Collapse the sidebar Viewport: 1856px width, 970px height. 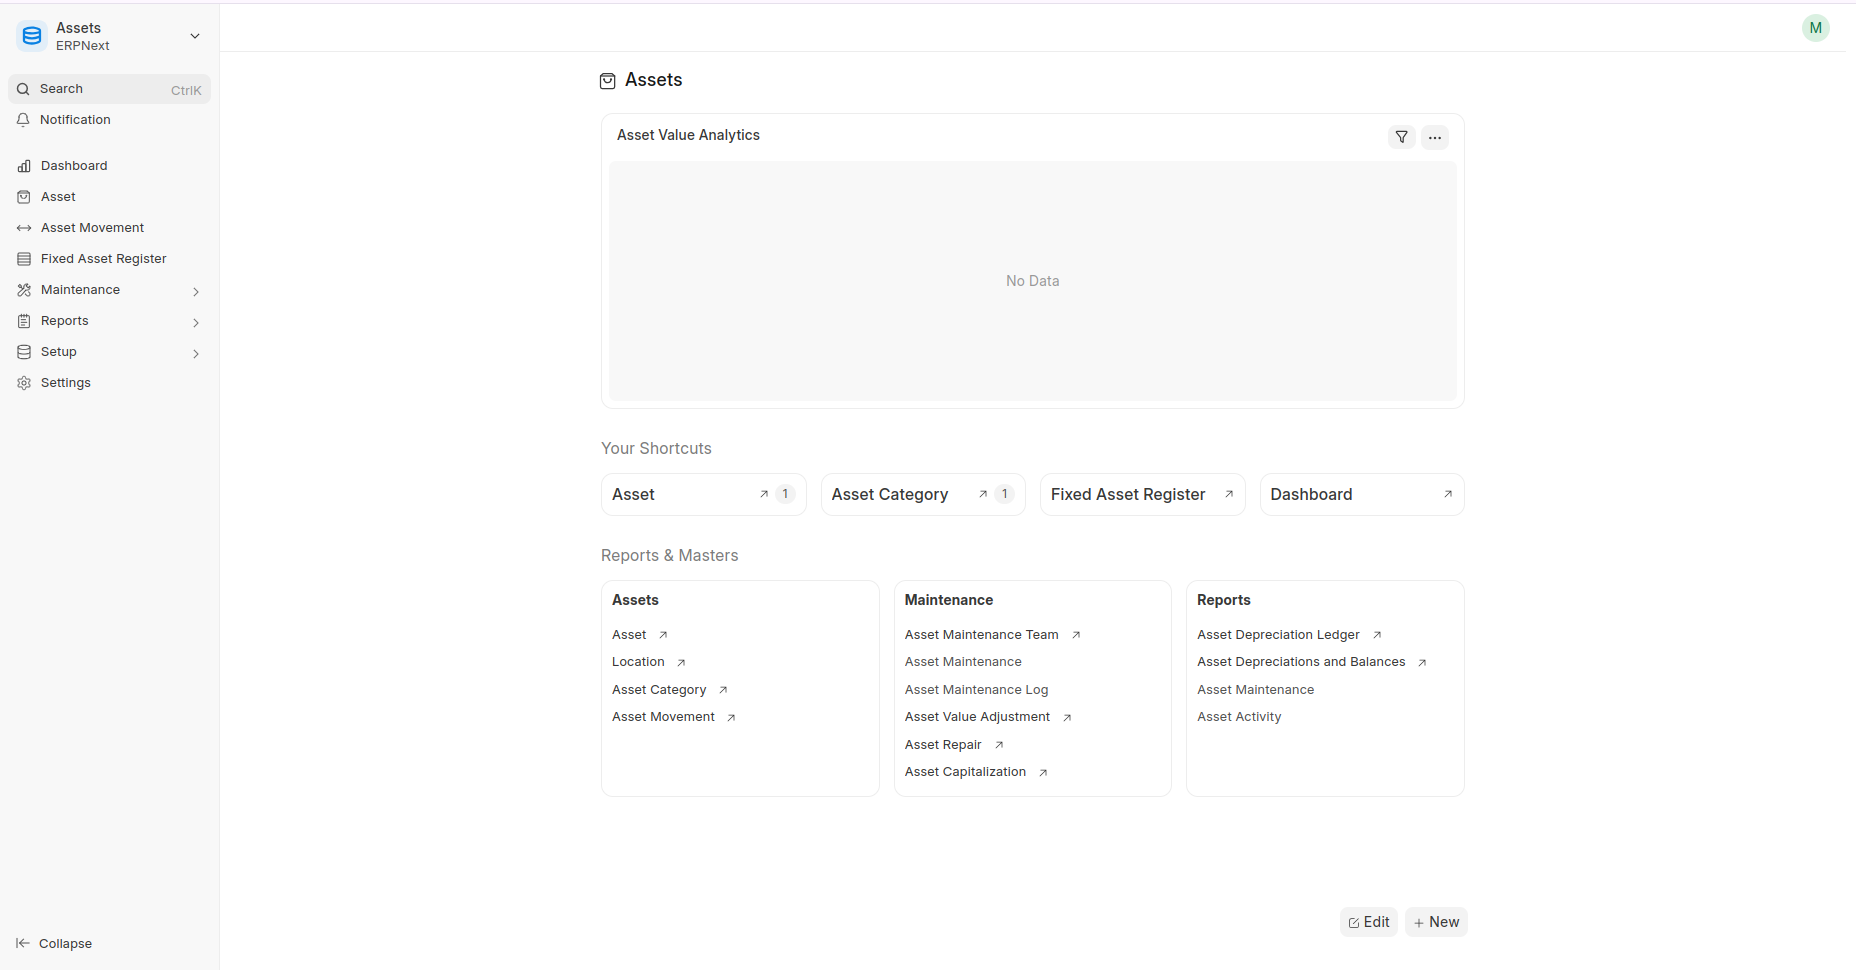point(54,943)
